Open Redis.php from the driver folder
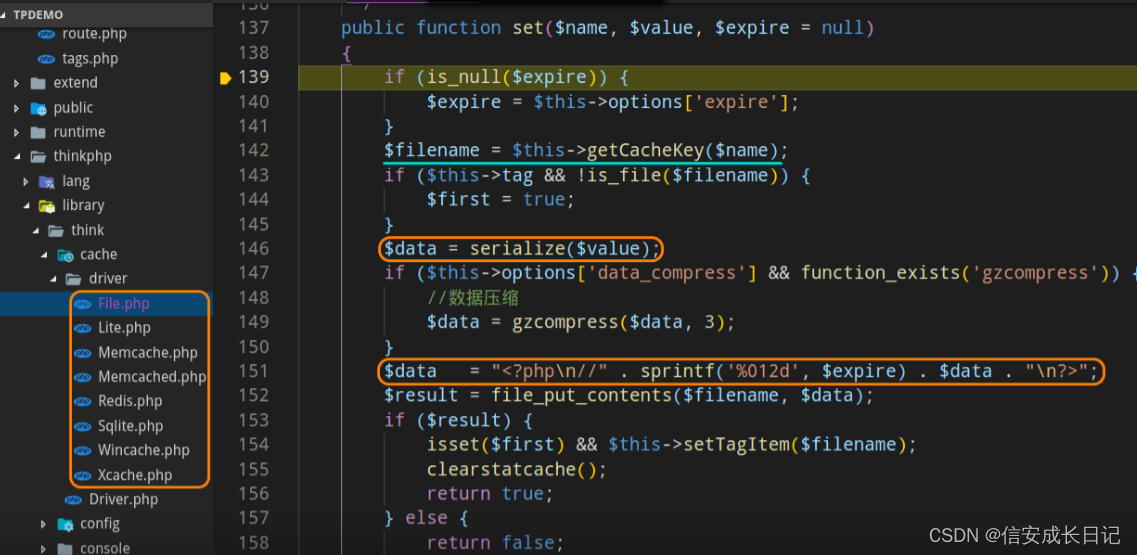 (x=130, y=401)
